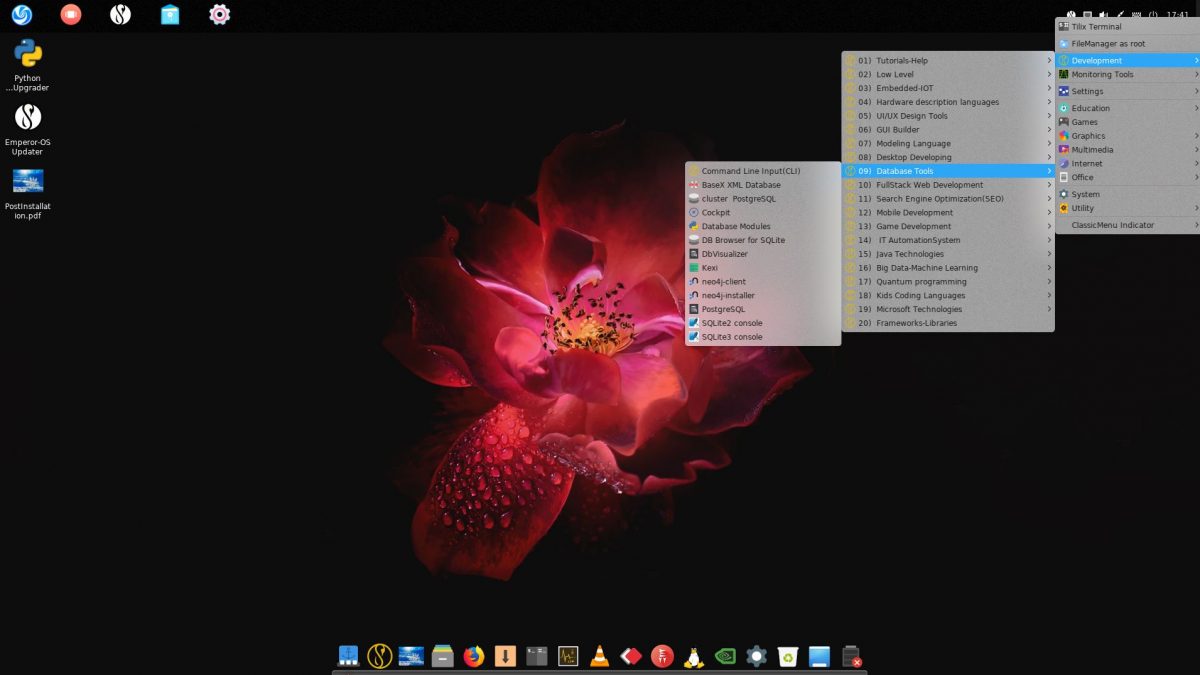Open the recycle bin in the dock

click(x=788, y=656)
